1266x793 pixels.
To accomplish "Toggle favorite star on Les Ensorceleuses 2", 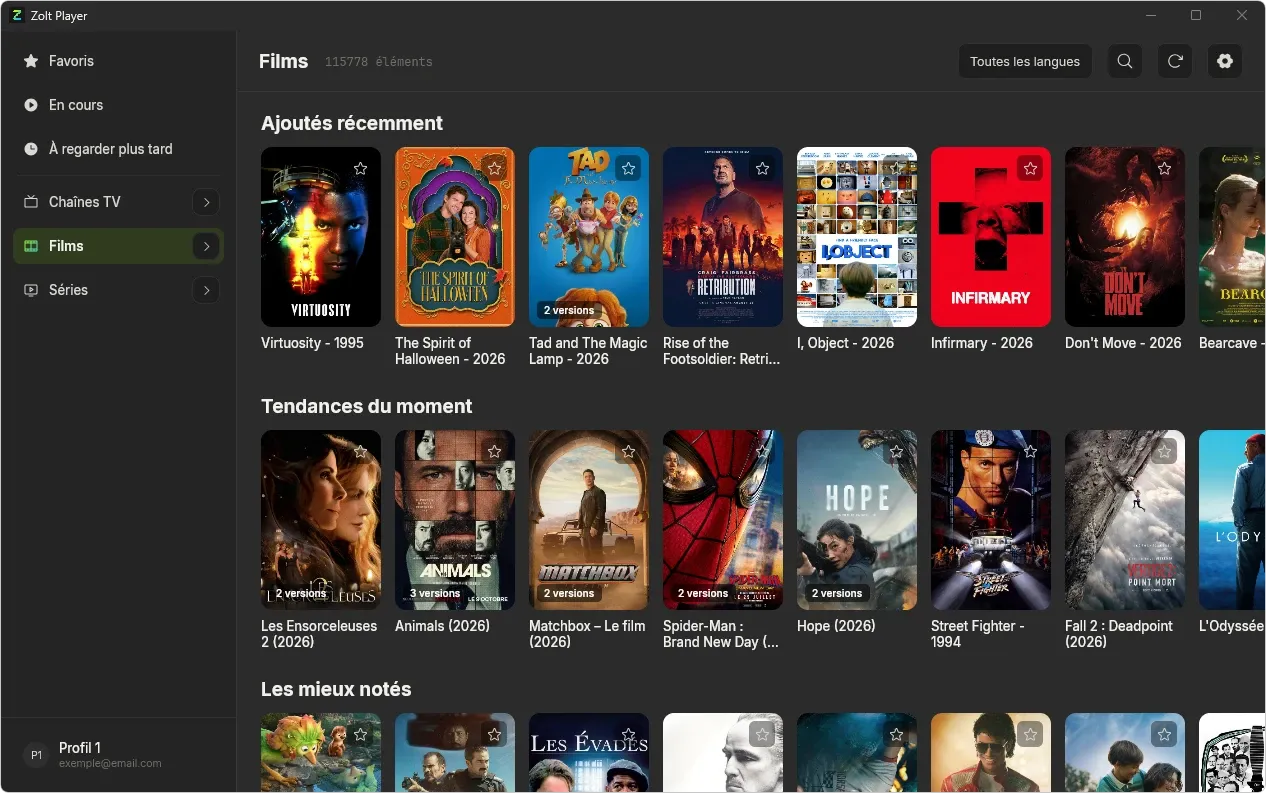I will click(361, 451).
